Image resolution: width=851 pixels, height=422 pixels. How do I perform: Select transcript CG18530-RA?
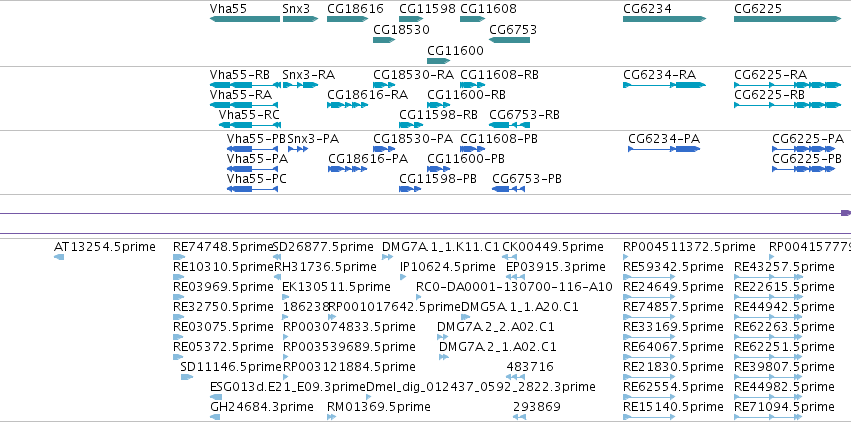(384, 85)
